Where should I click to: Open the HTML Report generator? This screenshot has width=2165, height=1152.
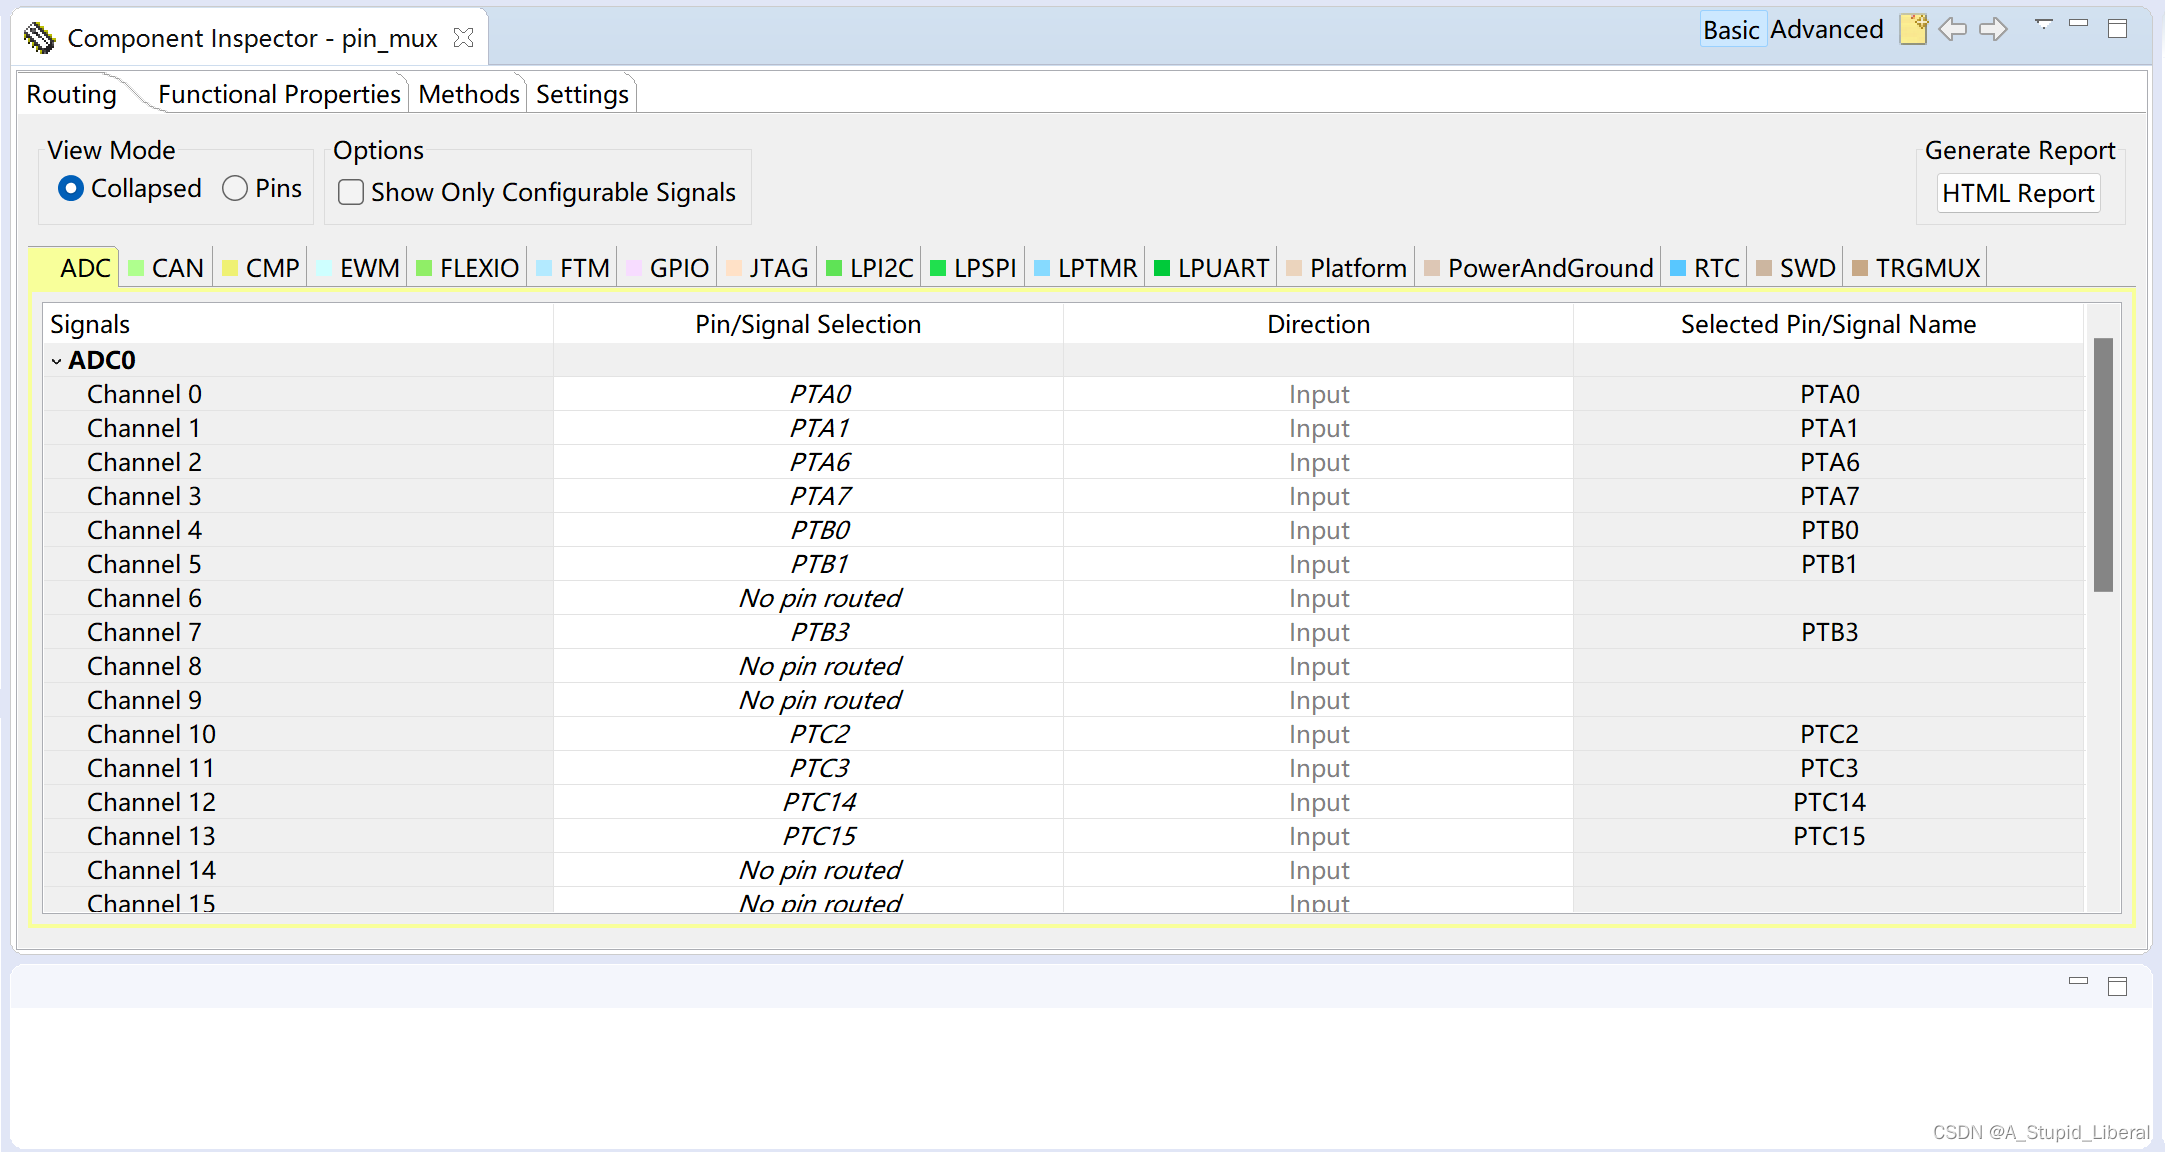2018,192
